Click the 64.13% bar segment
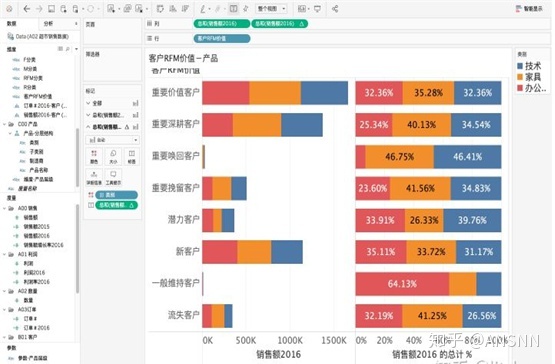 click(402, 284)
